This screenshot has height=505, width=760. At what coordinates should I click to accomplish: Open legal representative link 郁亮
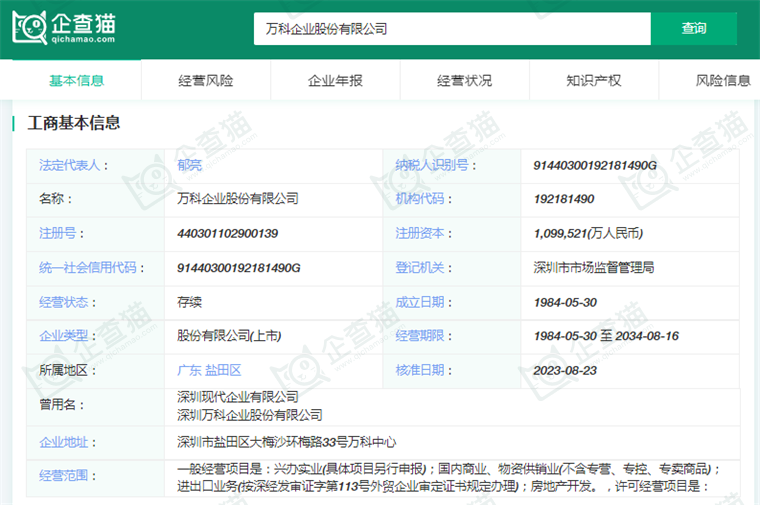point(190,165)
